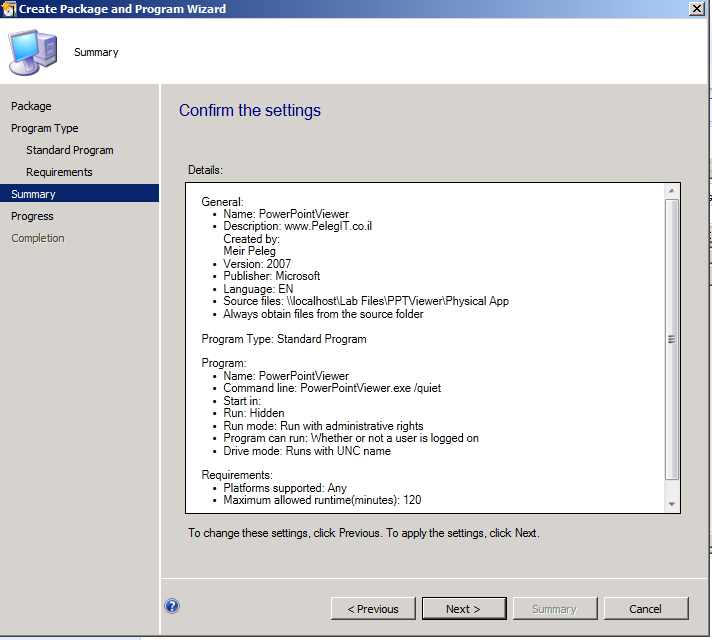Open the Standard Program step

pos(69,150)
